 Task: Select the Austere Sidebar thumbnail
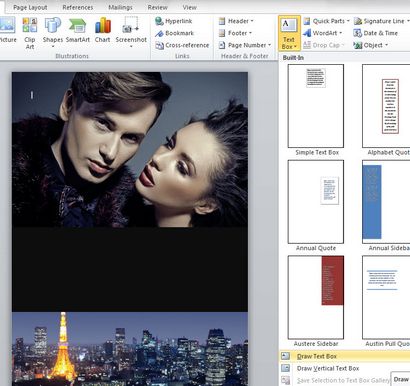pos(316,297)
